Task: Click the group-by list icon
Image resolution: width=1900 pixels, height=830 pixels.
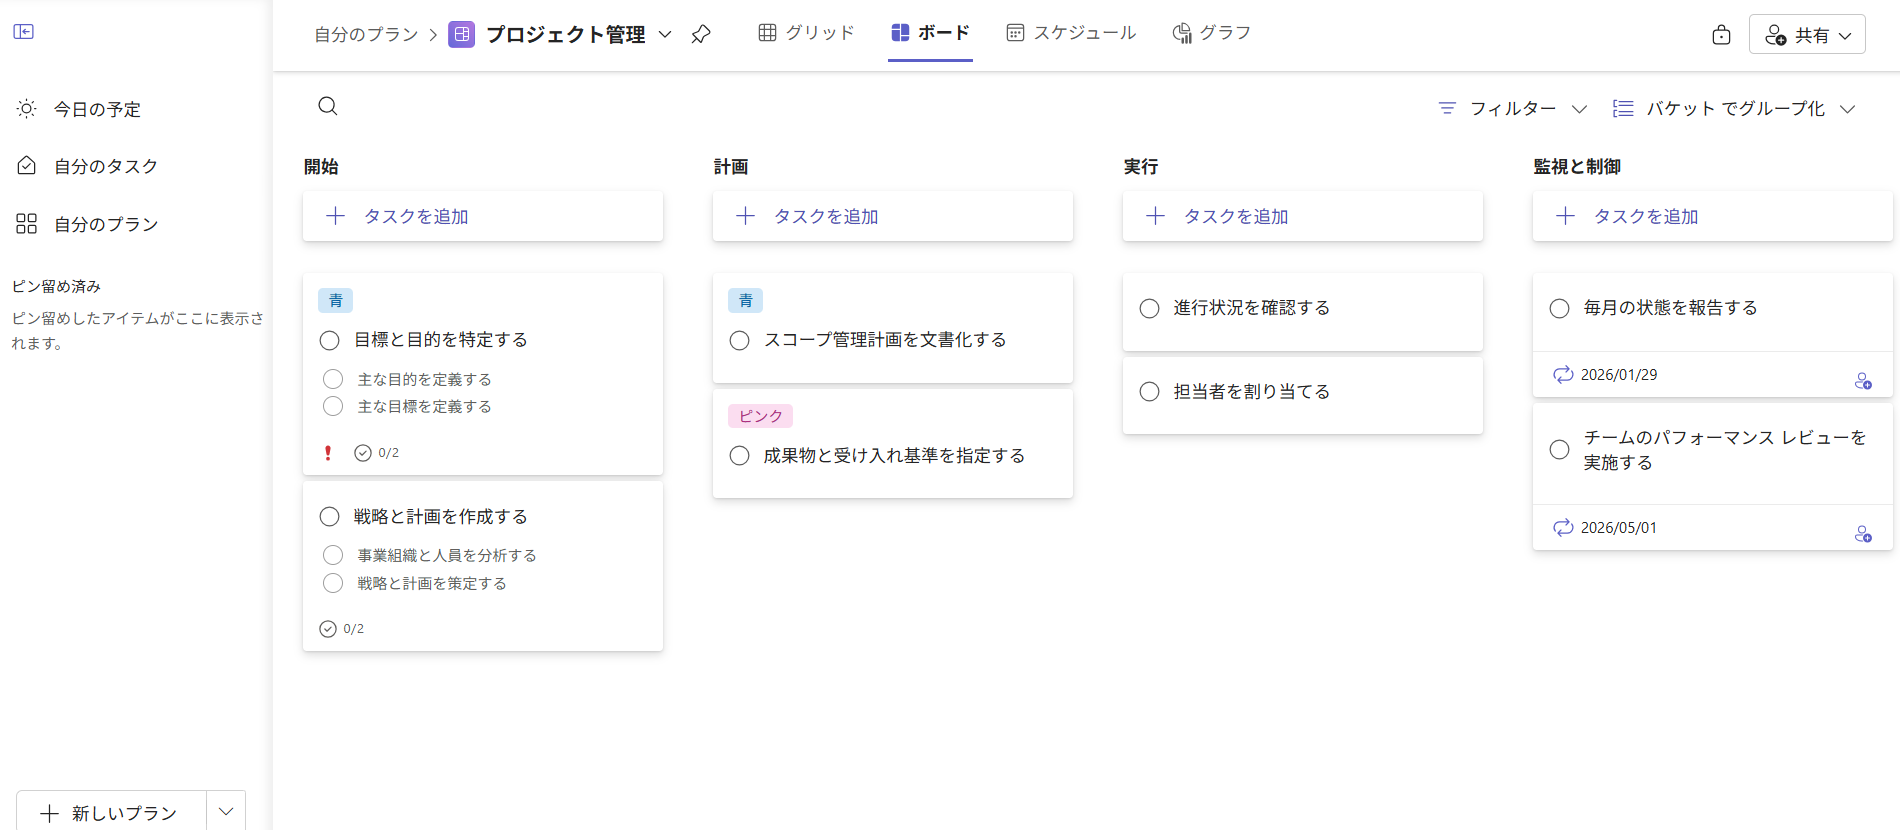Action: pyautogui.click(x=1623, y=108)
